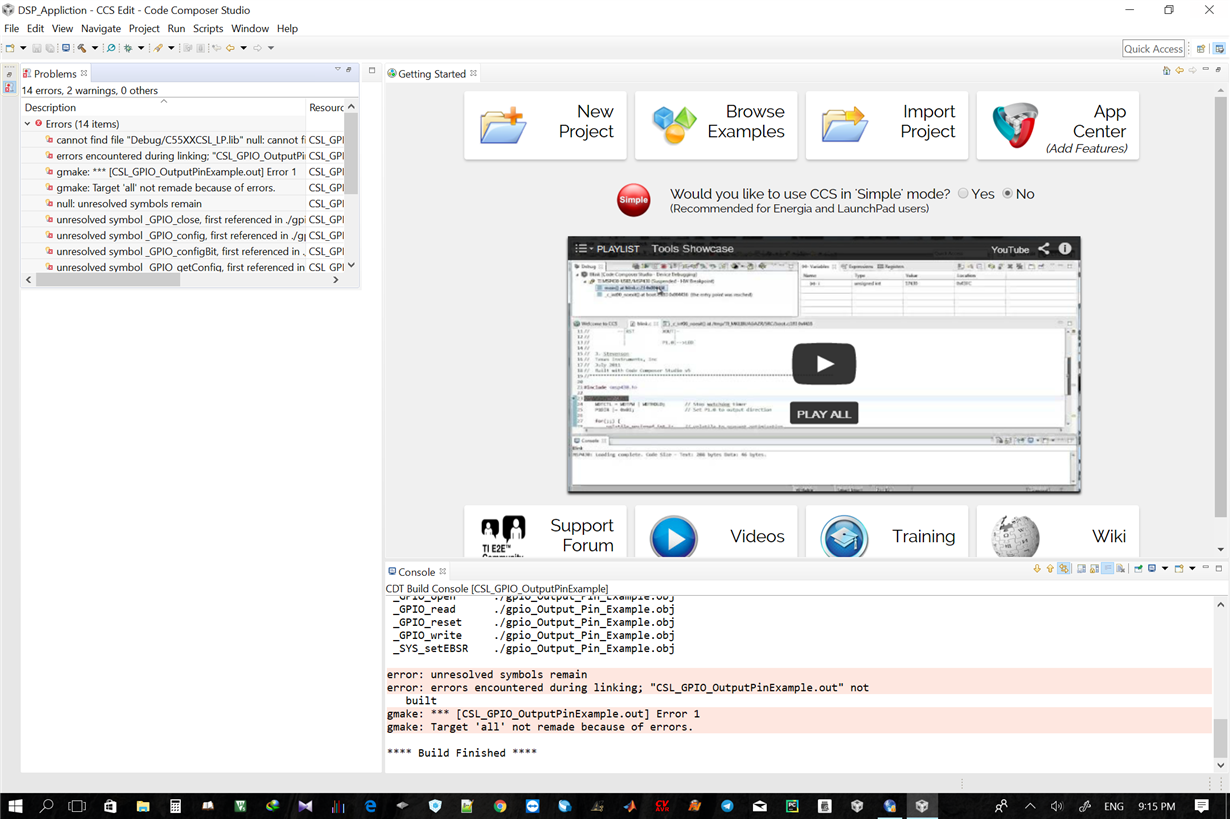Select the Console tab
The height and width of the screenshot is (819, 1230).
(x=417, y=572)
